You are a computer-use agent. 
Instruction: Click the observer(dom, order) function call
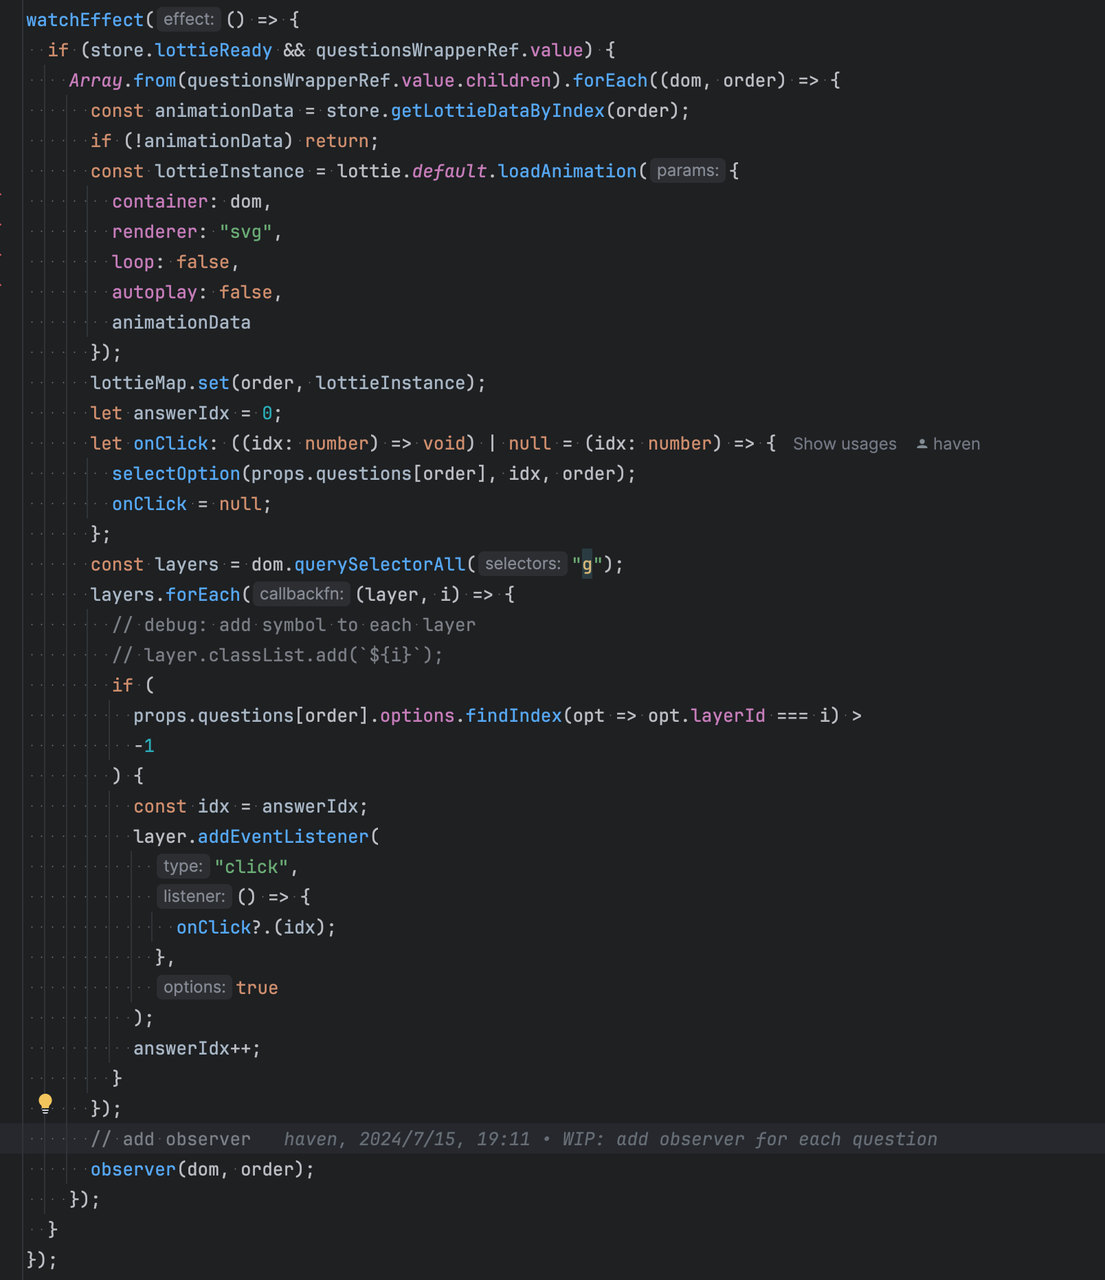click(203, 1169)
